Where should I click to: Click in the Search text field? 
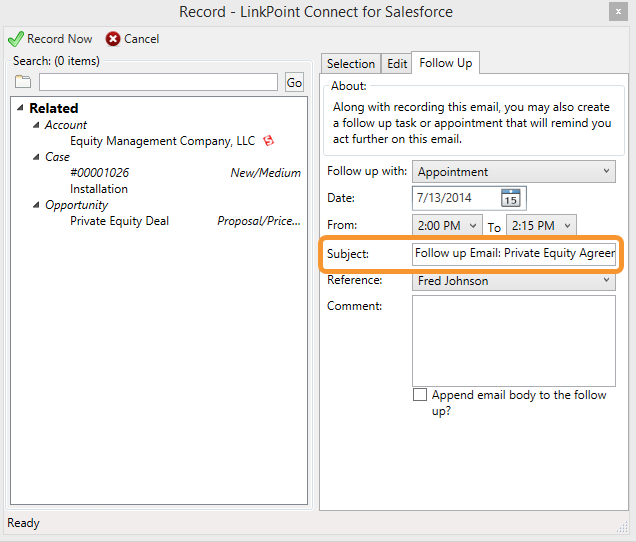click(158, 82)
